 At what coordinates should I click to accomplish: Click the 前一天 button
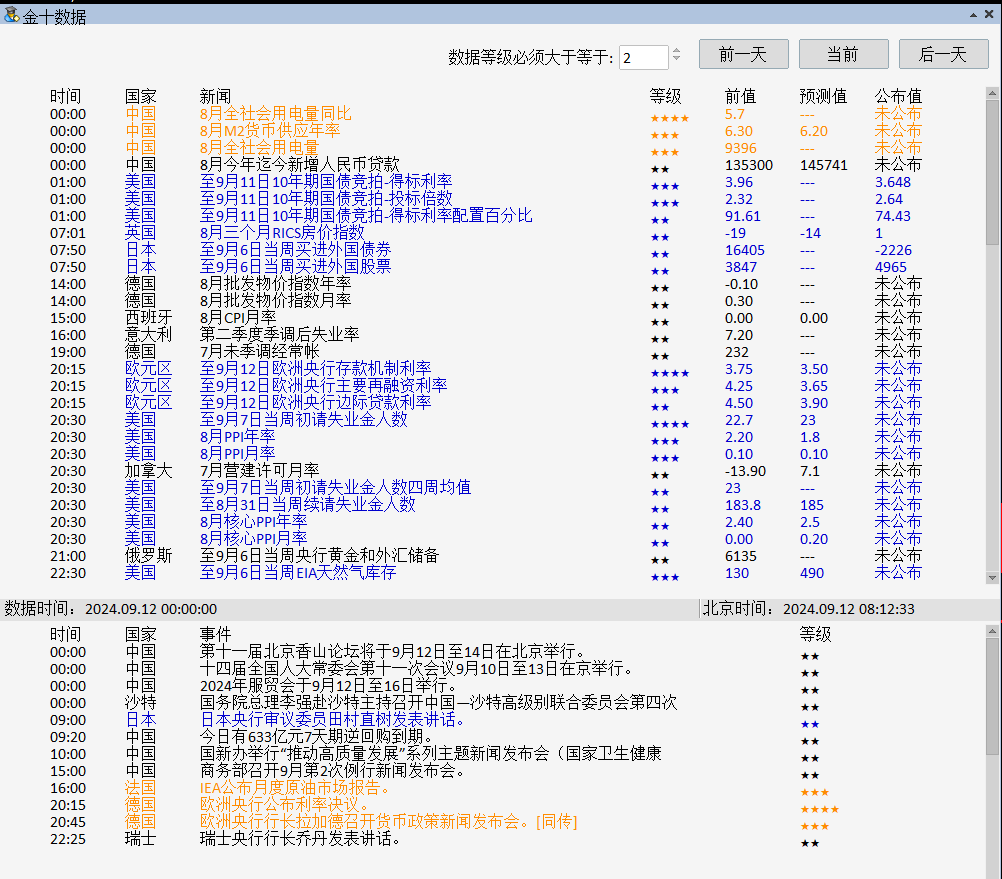tap(742, 54)
